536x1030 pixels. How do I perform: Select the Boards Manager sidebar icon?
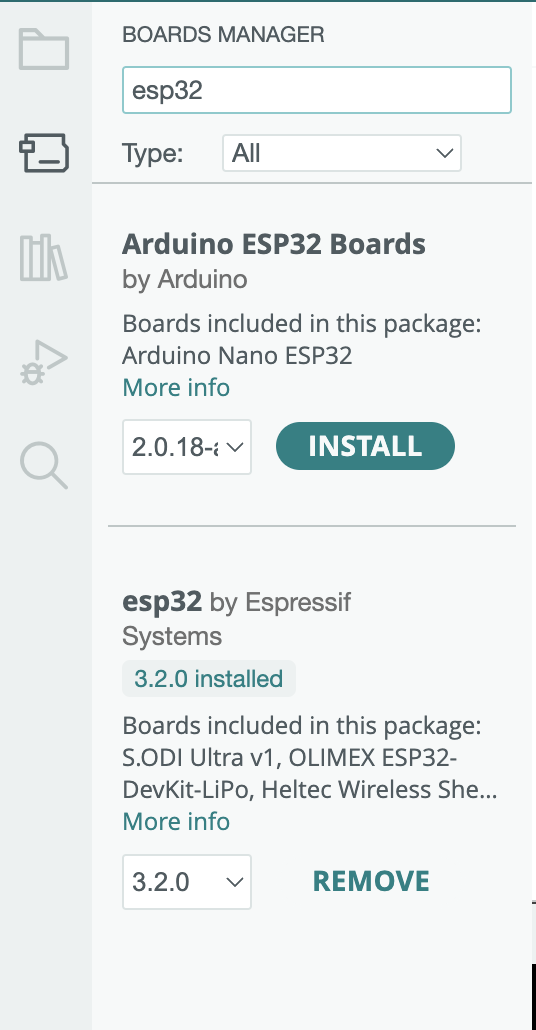point(44,153)
